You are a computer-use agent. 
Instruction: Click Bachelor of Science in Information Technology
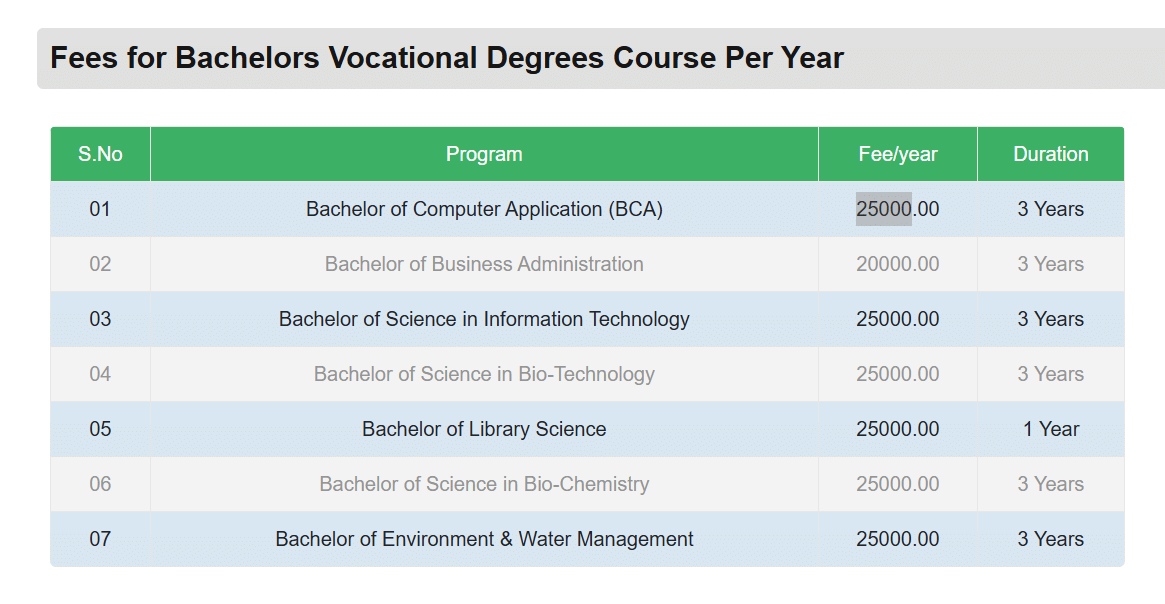point(484,319)
